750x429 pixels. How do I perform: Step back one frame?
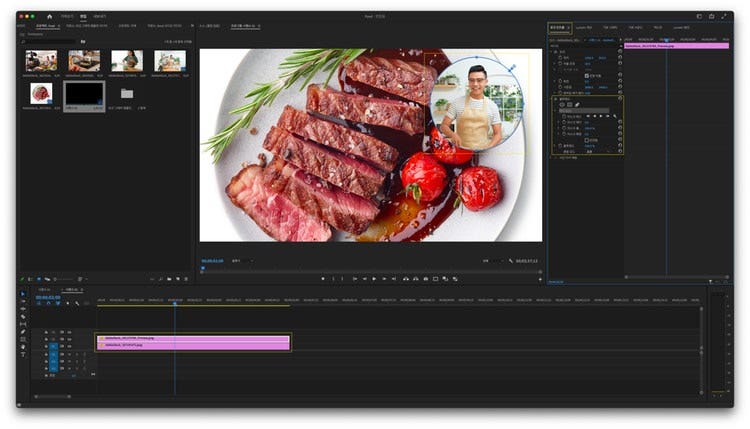click(364, 279)
